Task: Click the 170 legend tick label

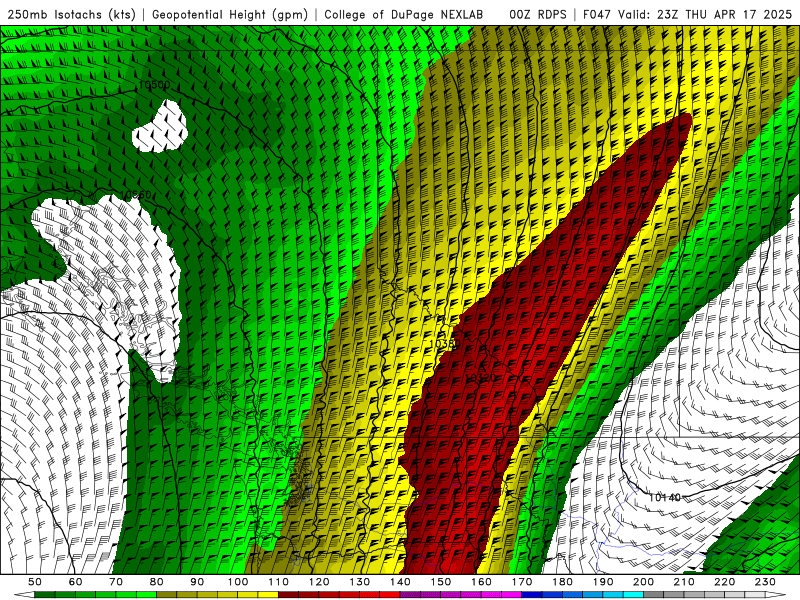Action: click(522, 582)
